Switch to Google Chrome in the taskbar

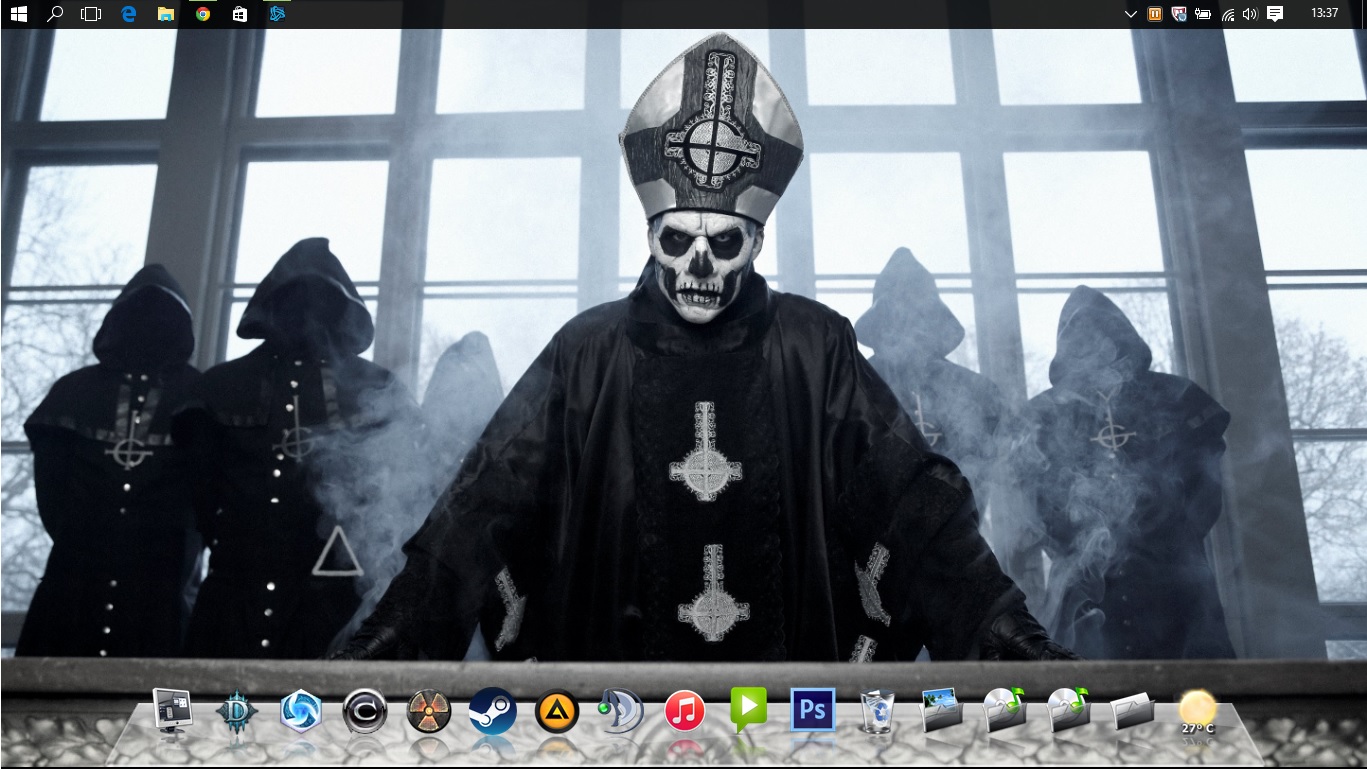tap(203, 14)
